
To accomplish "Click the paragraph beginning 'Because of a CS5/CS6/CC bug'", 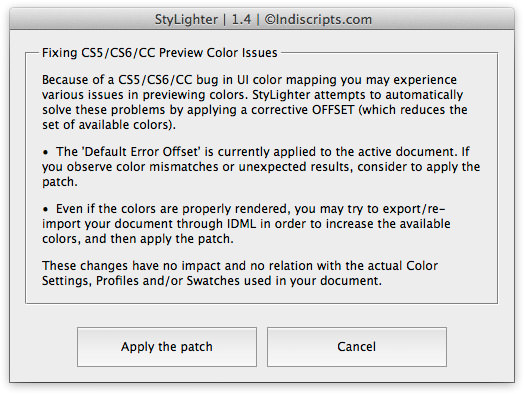I will coord(255,102).
